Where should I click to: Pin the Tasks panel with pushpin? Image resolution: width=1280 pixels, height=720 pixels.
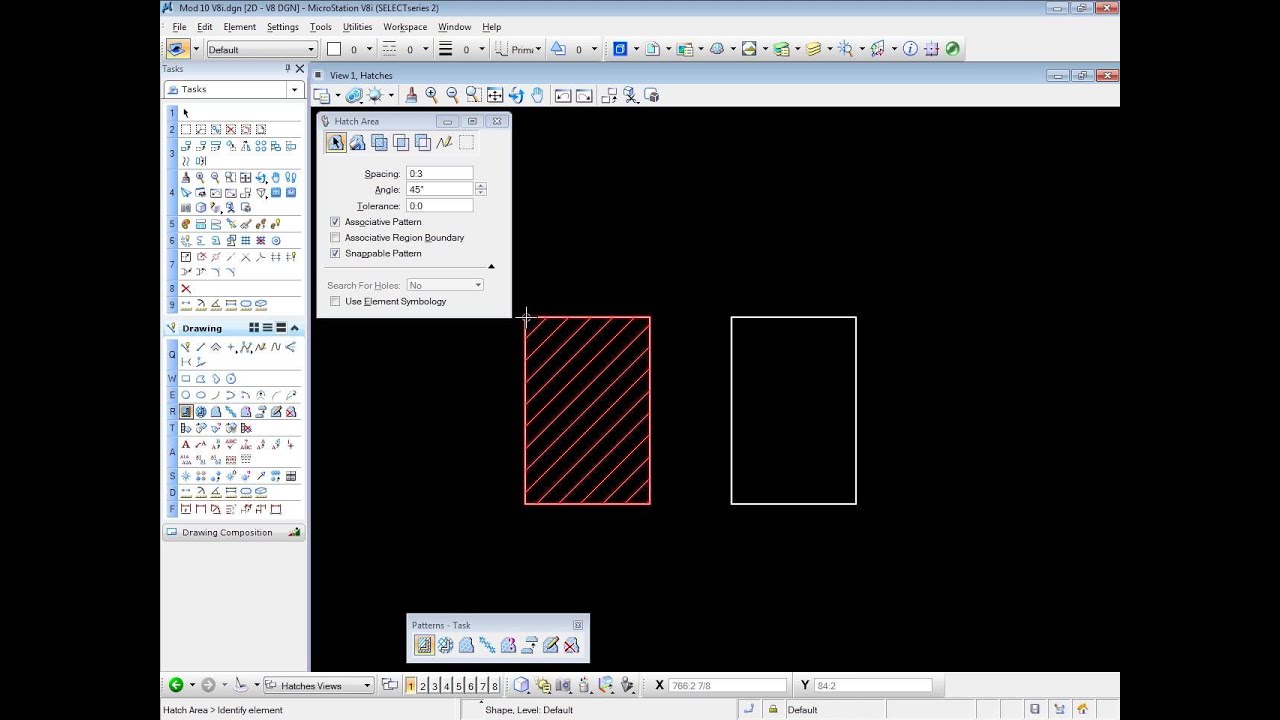pyautogui.click(x=287, y=68)
